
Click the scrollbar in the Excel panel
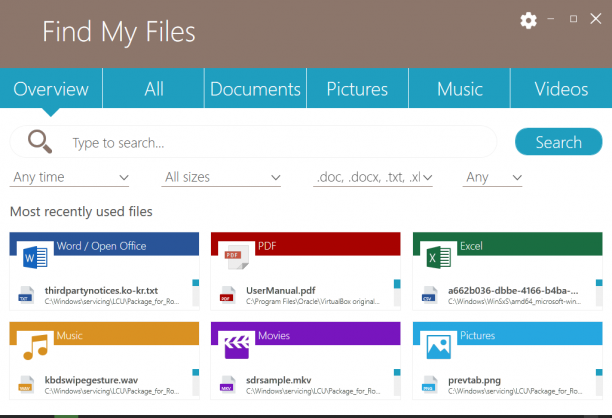tap(599, 293)
